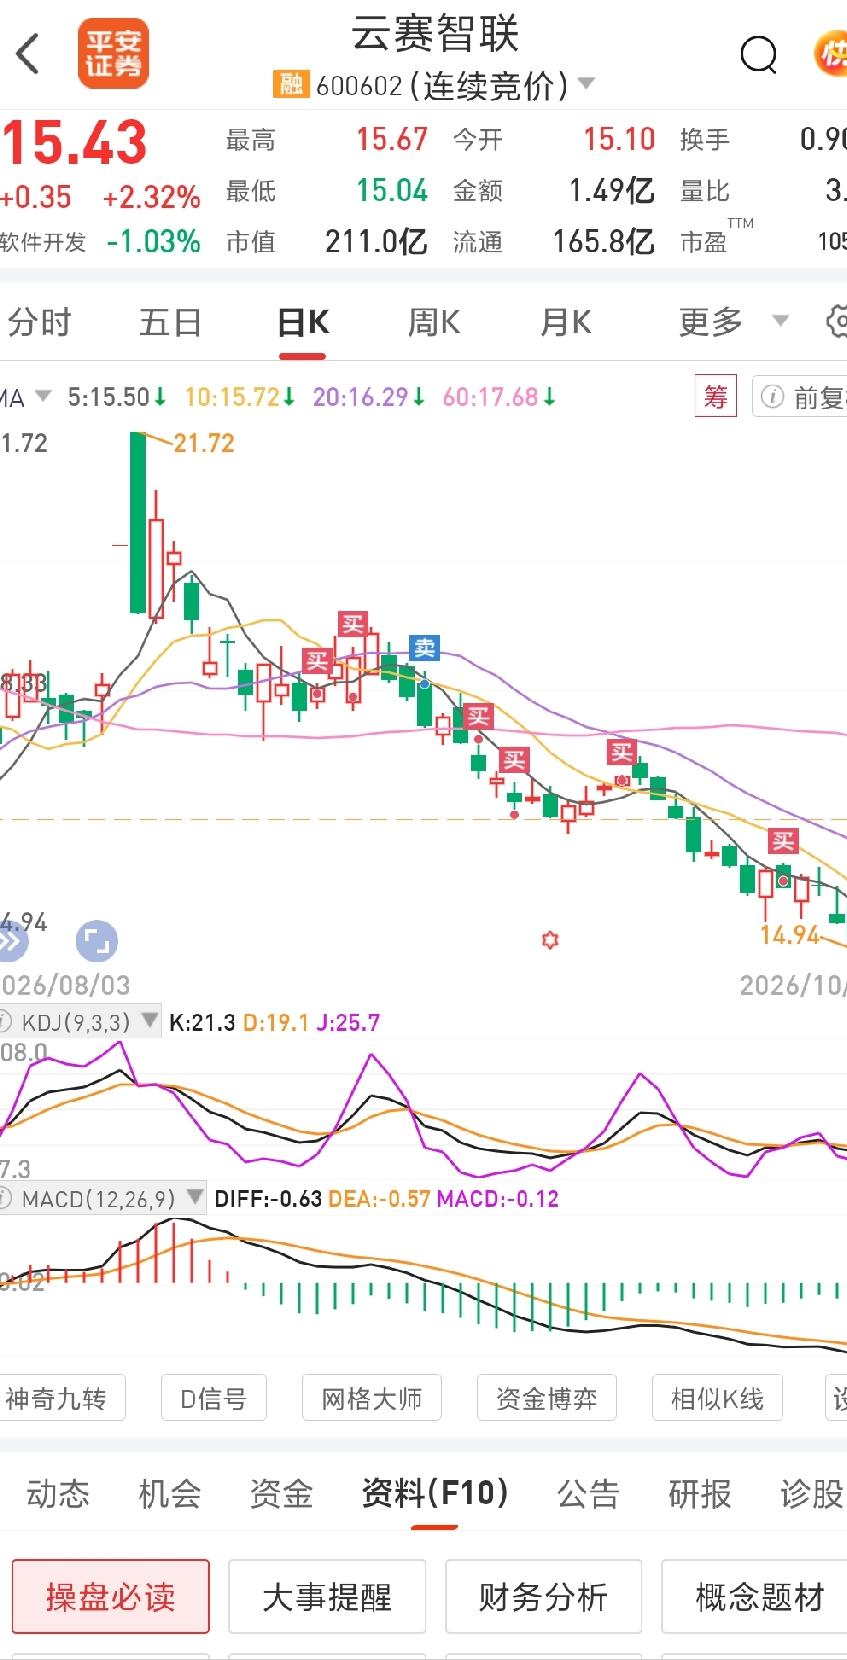Image resolution: width=847 pixels, height=1660 pixels.
Task: Select the 日K chart tab
Action: click(x=303, y=322)
